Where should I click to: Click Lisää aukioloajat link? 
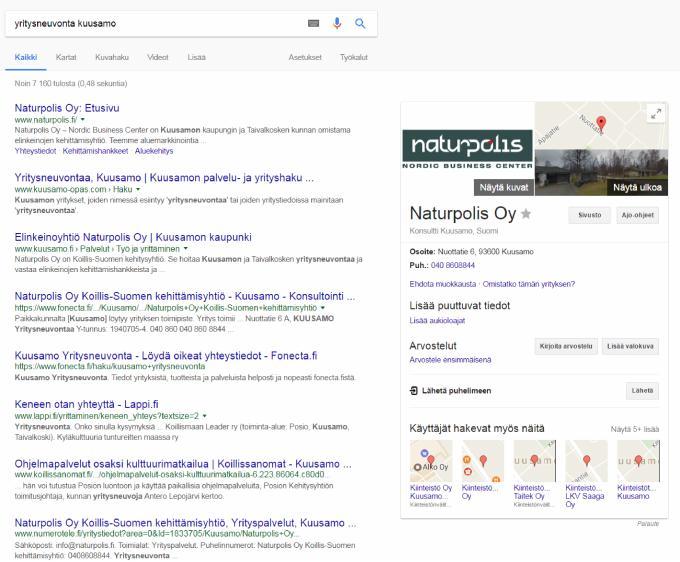click(437, 320)
